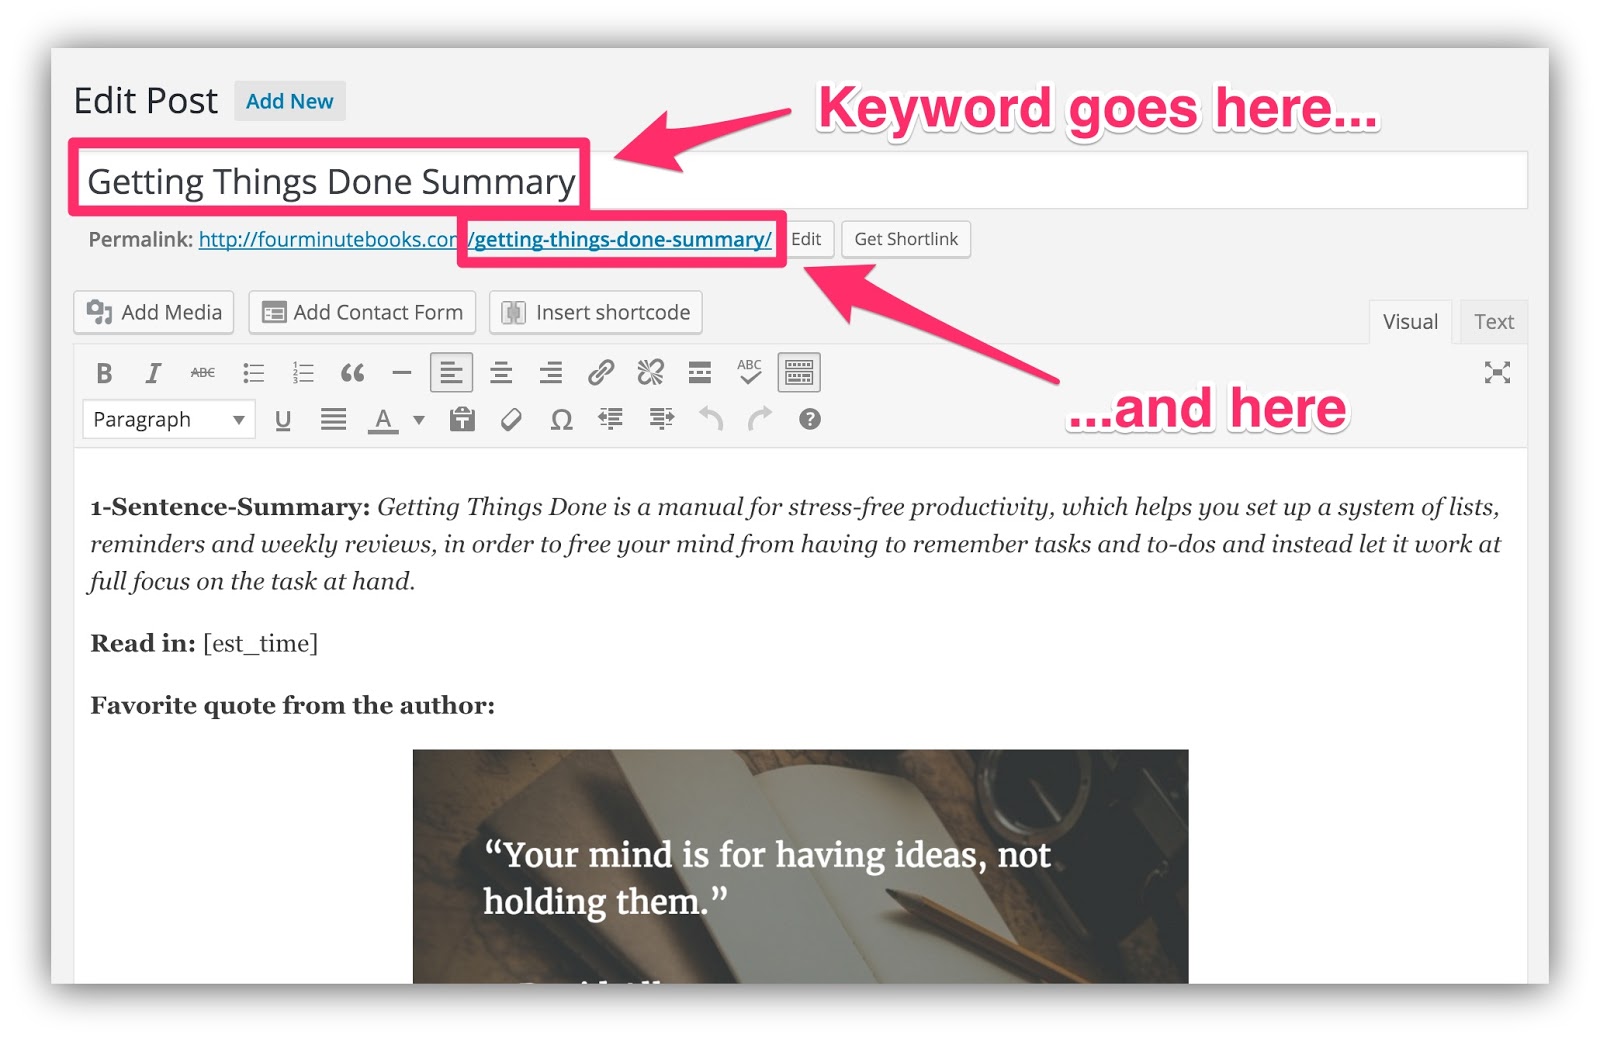Increase the paragraph indent
The height and width of the screenshot is (1038, 1600).
661,420
